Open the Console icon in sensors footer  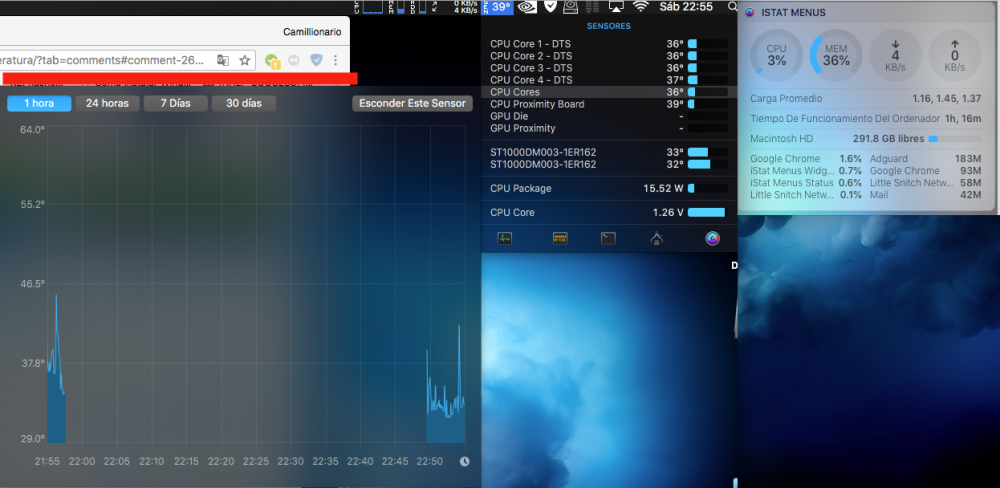[560, 239]
